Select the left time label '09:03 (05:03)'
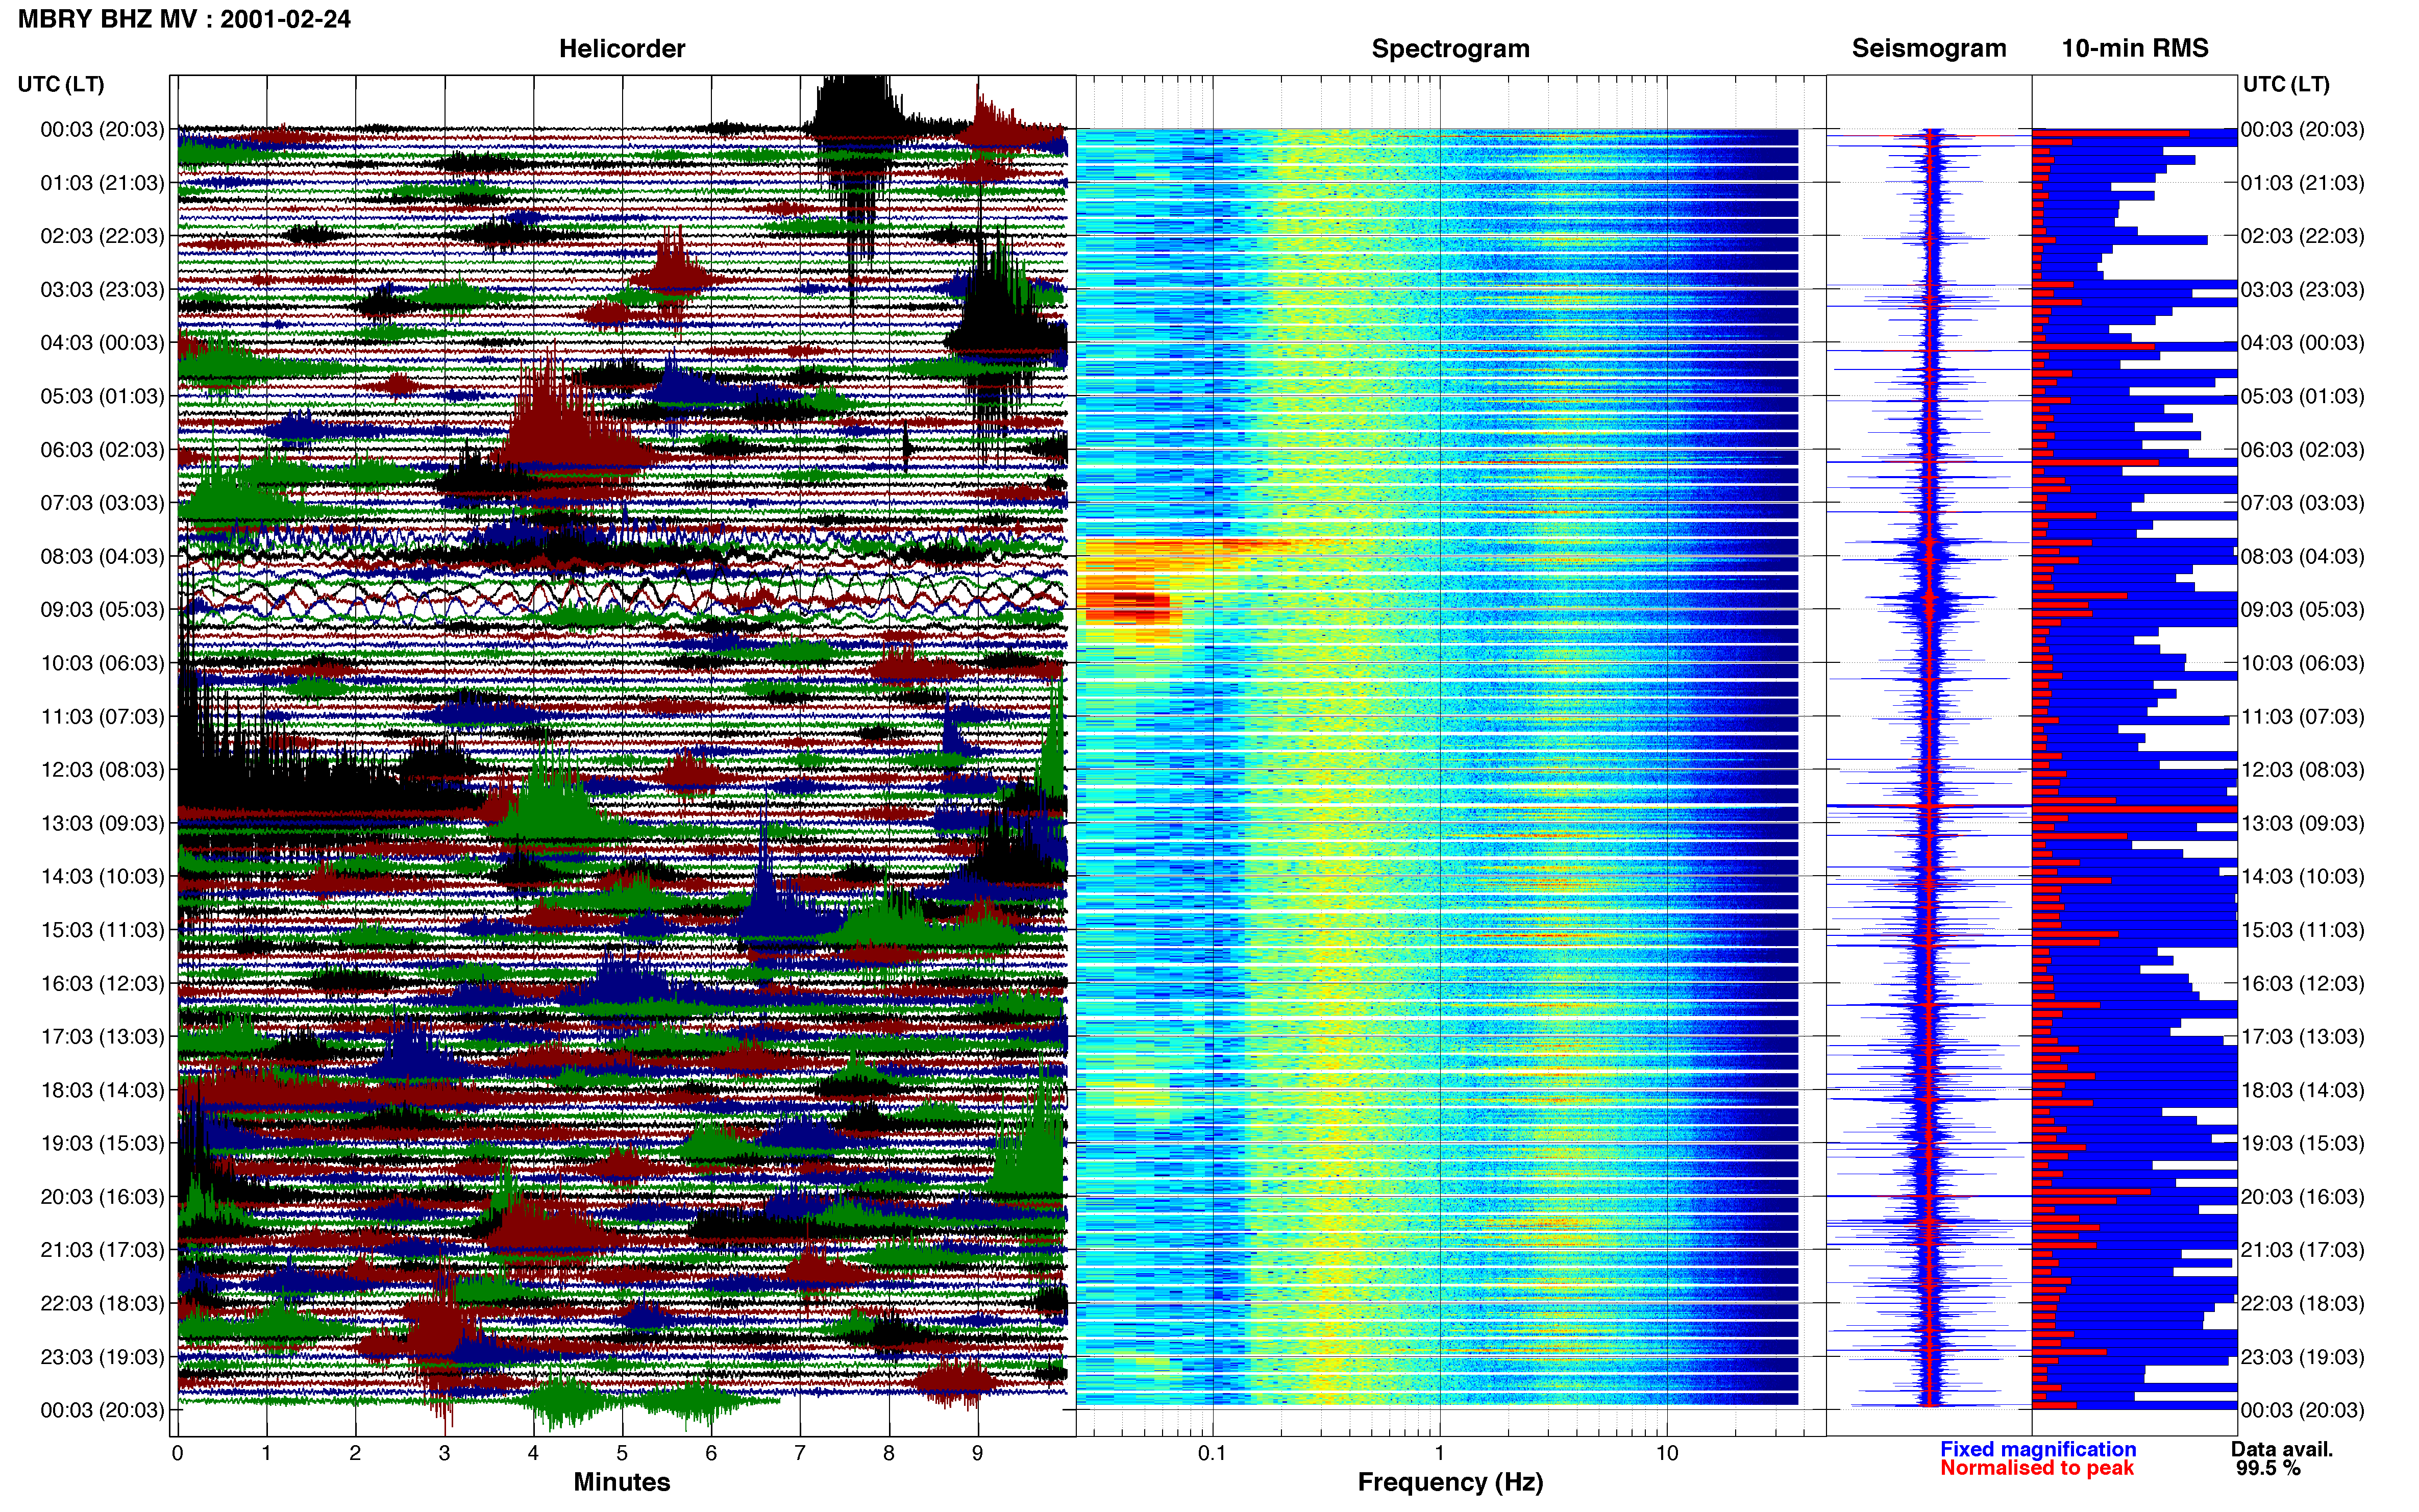Viewport: 2419px width, 1512px height. coord(102,610)
